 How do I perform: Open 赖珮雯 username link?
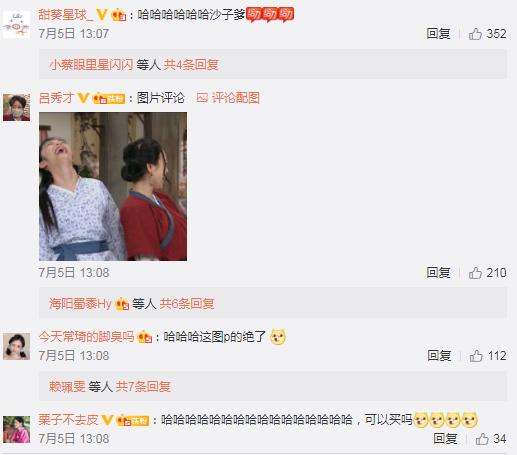[x=67, y=387]
